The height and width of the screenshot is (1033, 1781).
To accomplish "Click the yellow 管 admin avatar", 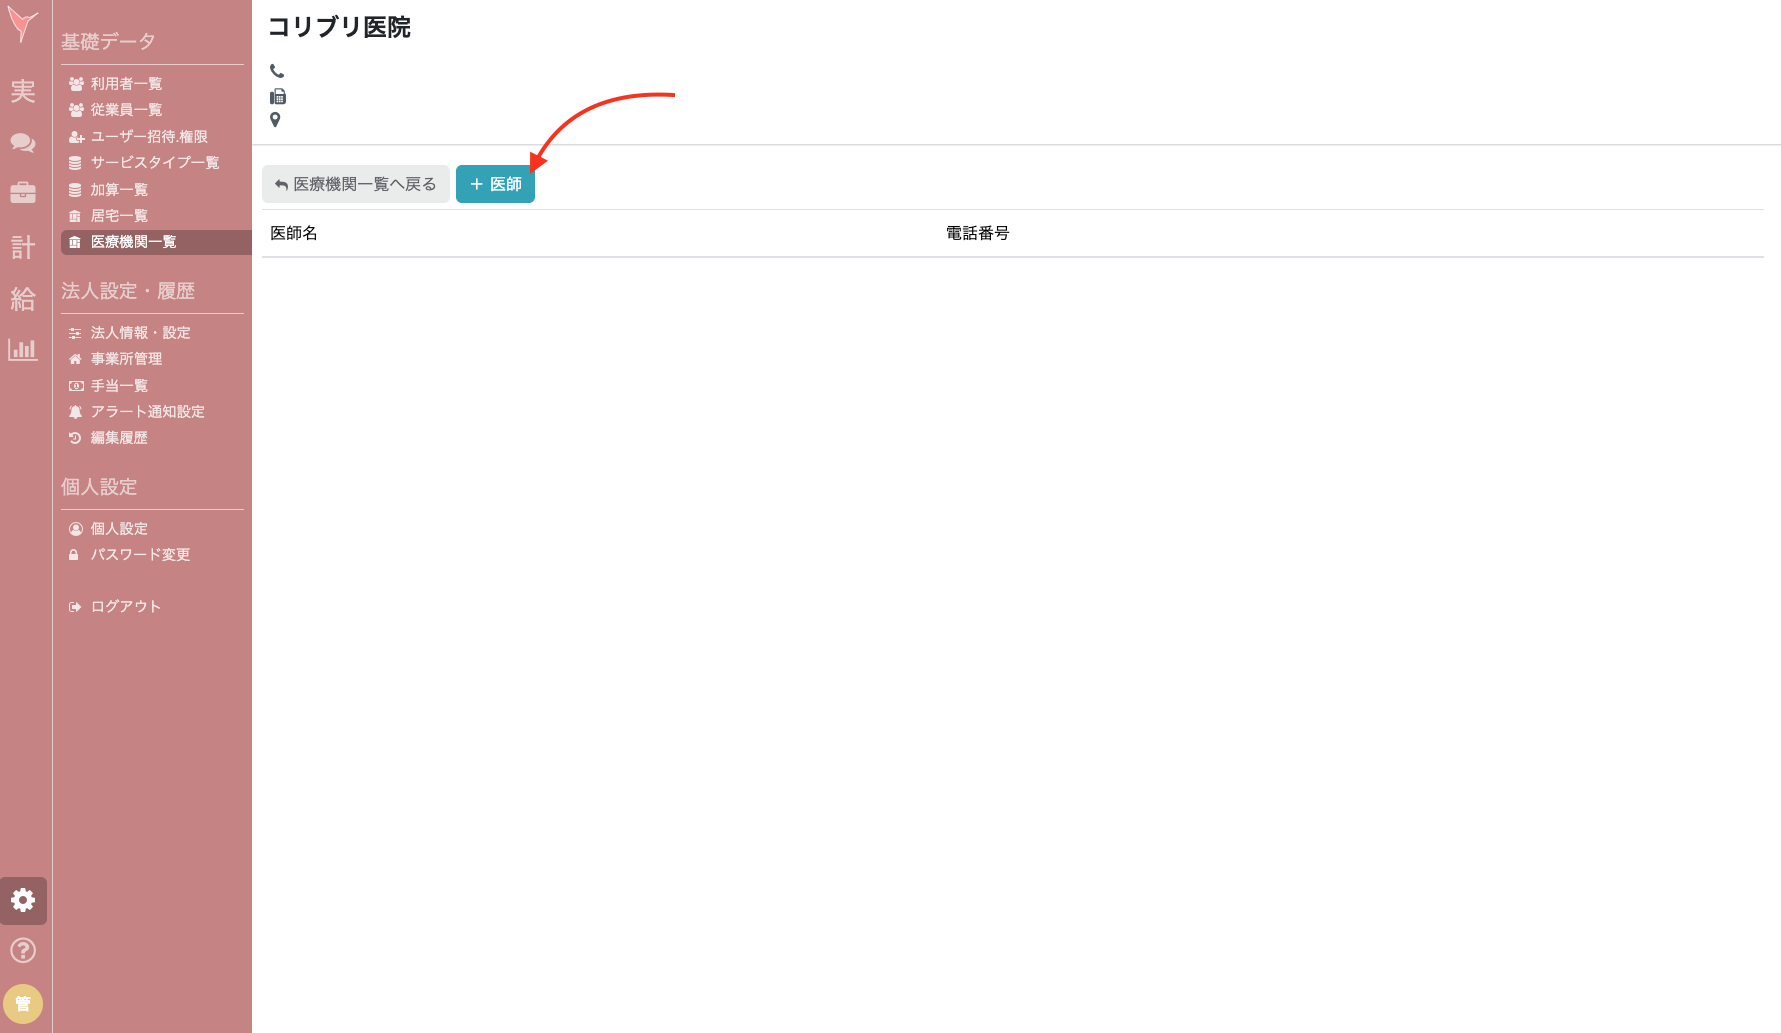I will coord(23,1003).
